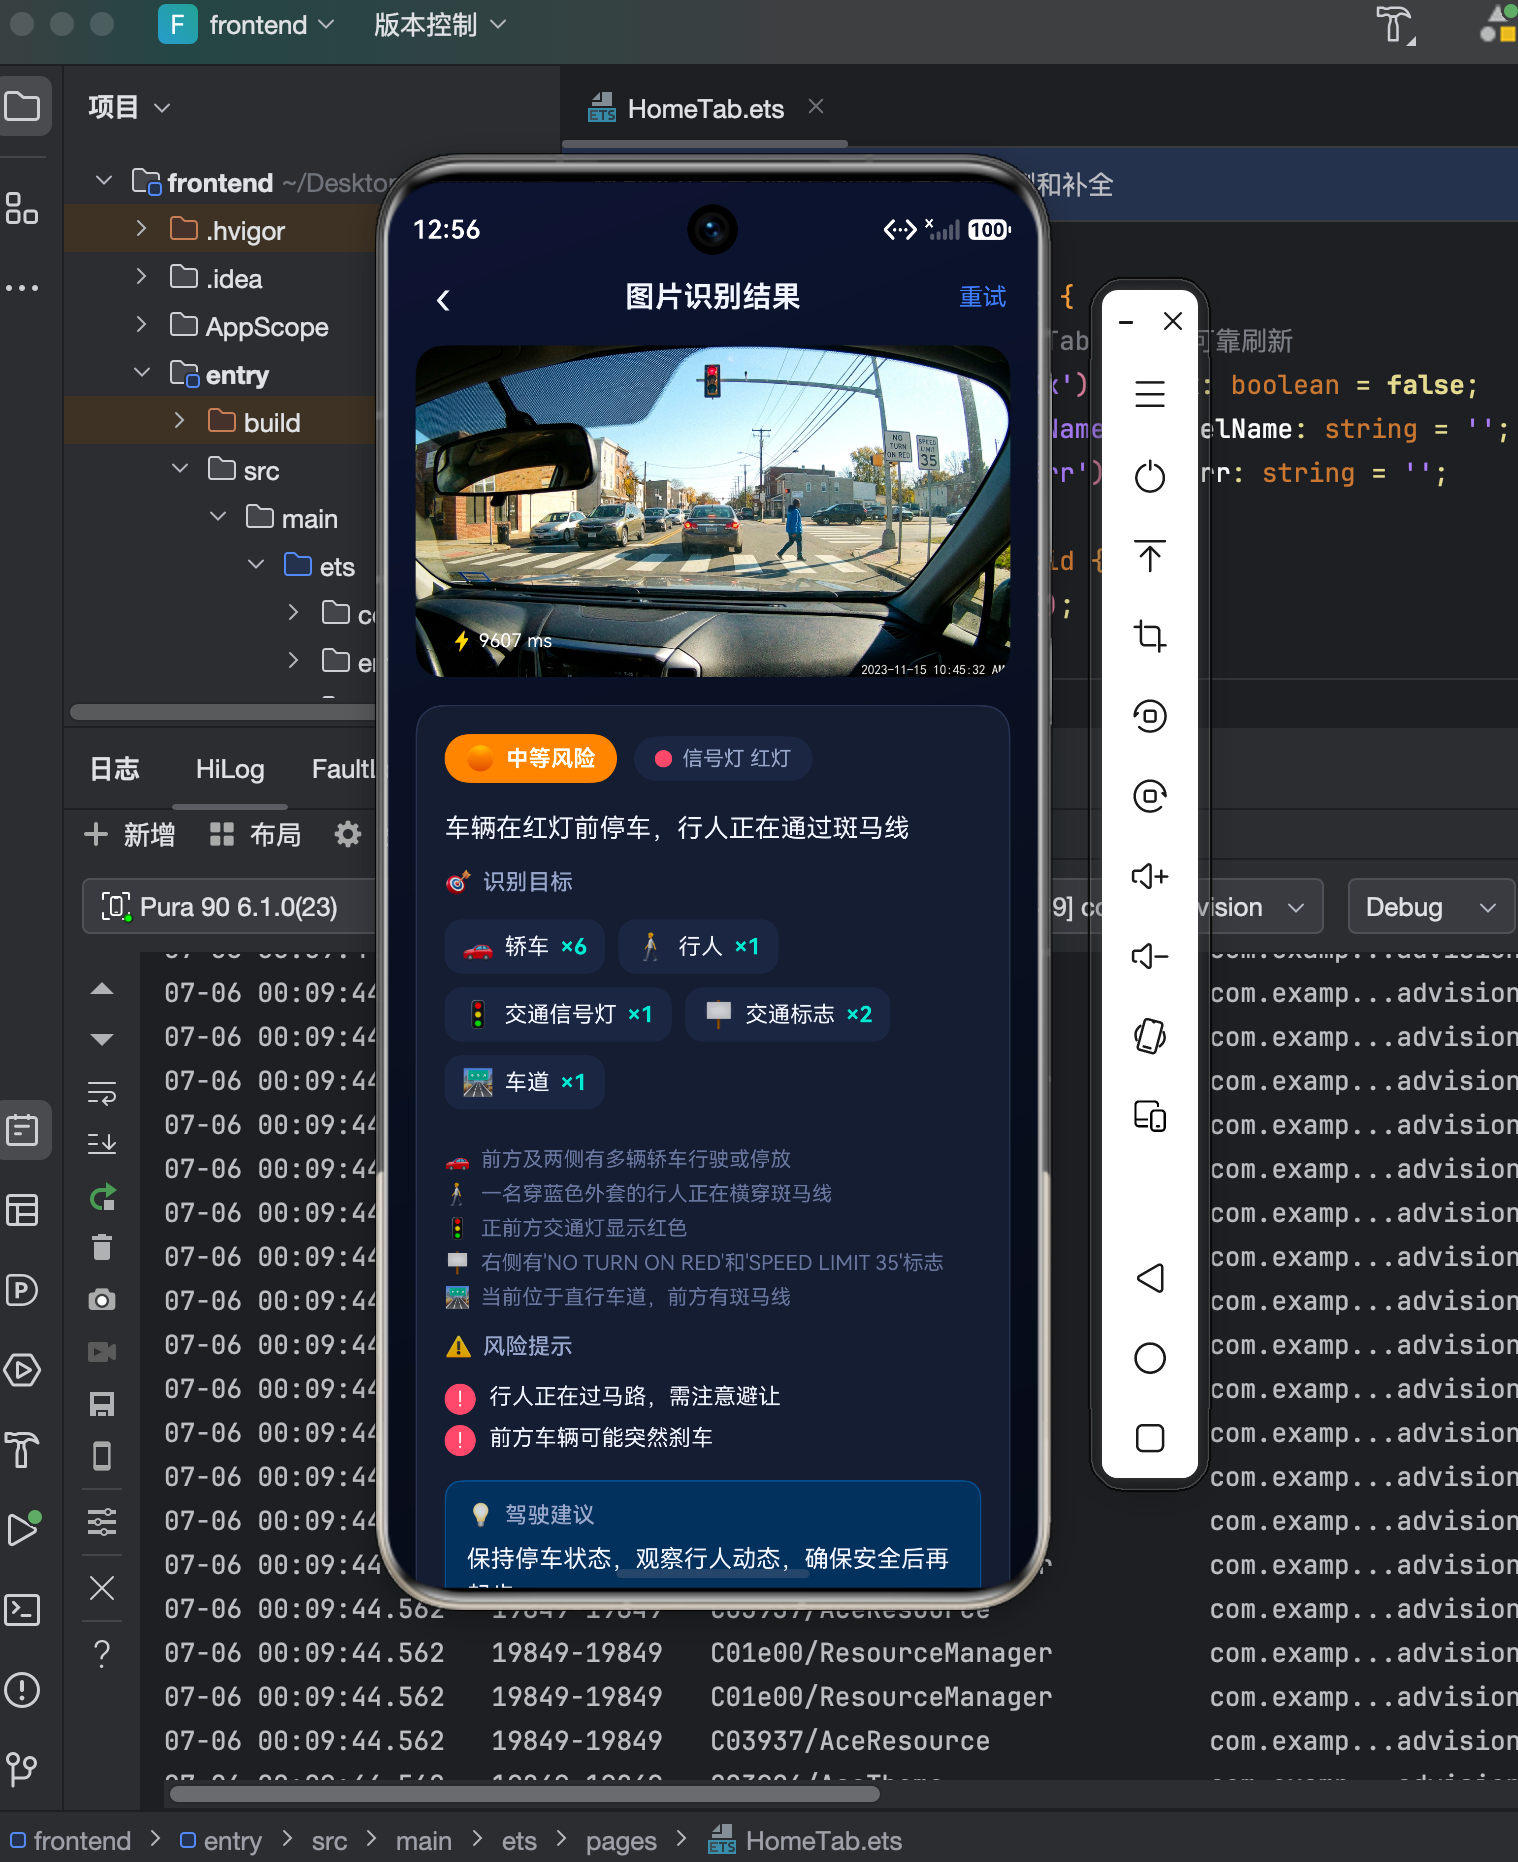The height and width of the screenshot is (1862, 1518).
Task: Switch to the HiLog tab
Action: pyautogui.click(x=230, y=769)
